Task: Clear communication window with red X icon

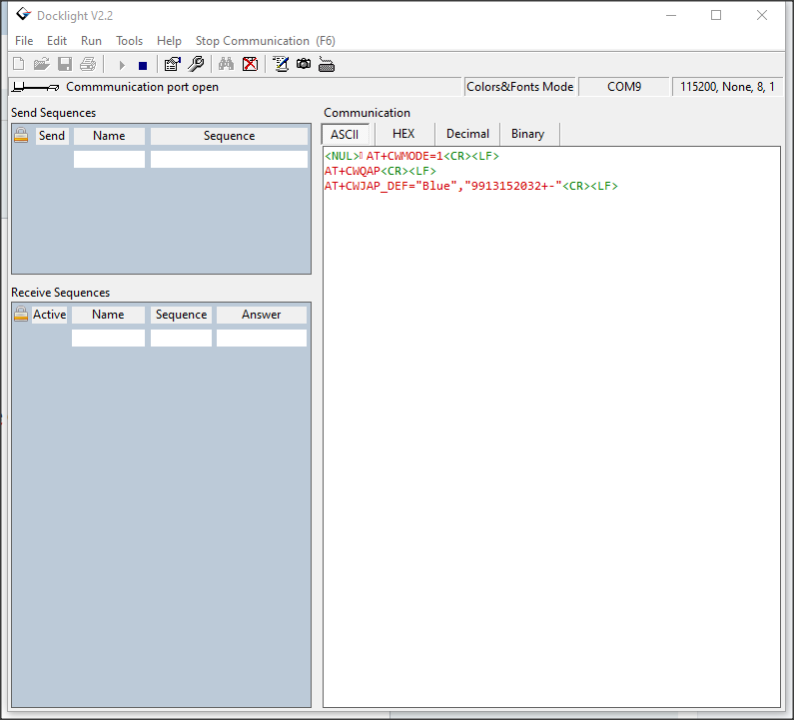Action: point(250,64)
